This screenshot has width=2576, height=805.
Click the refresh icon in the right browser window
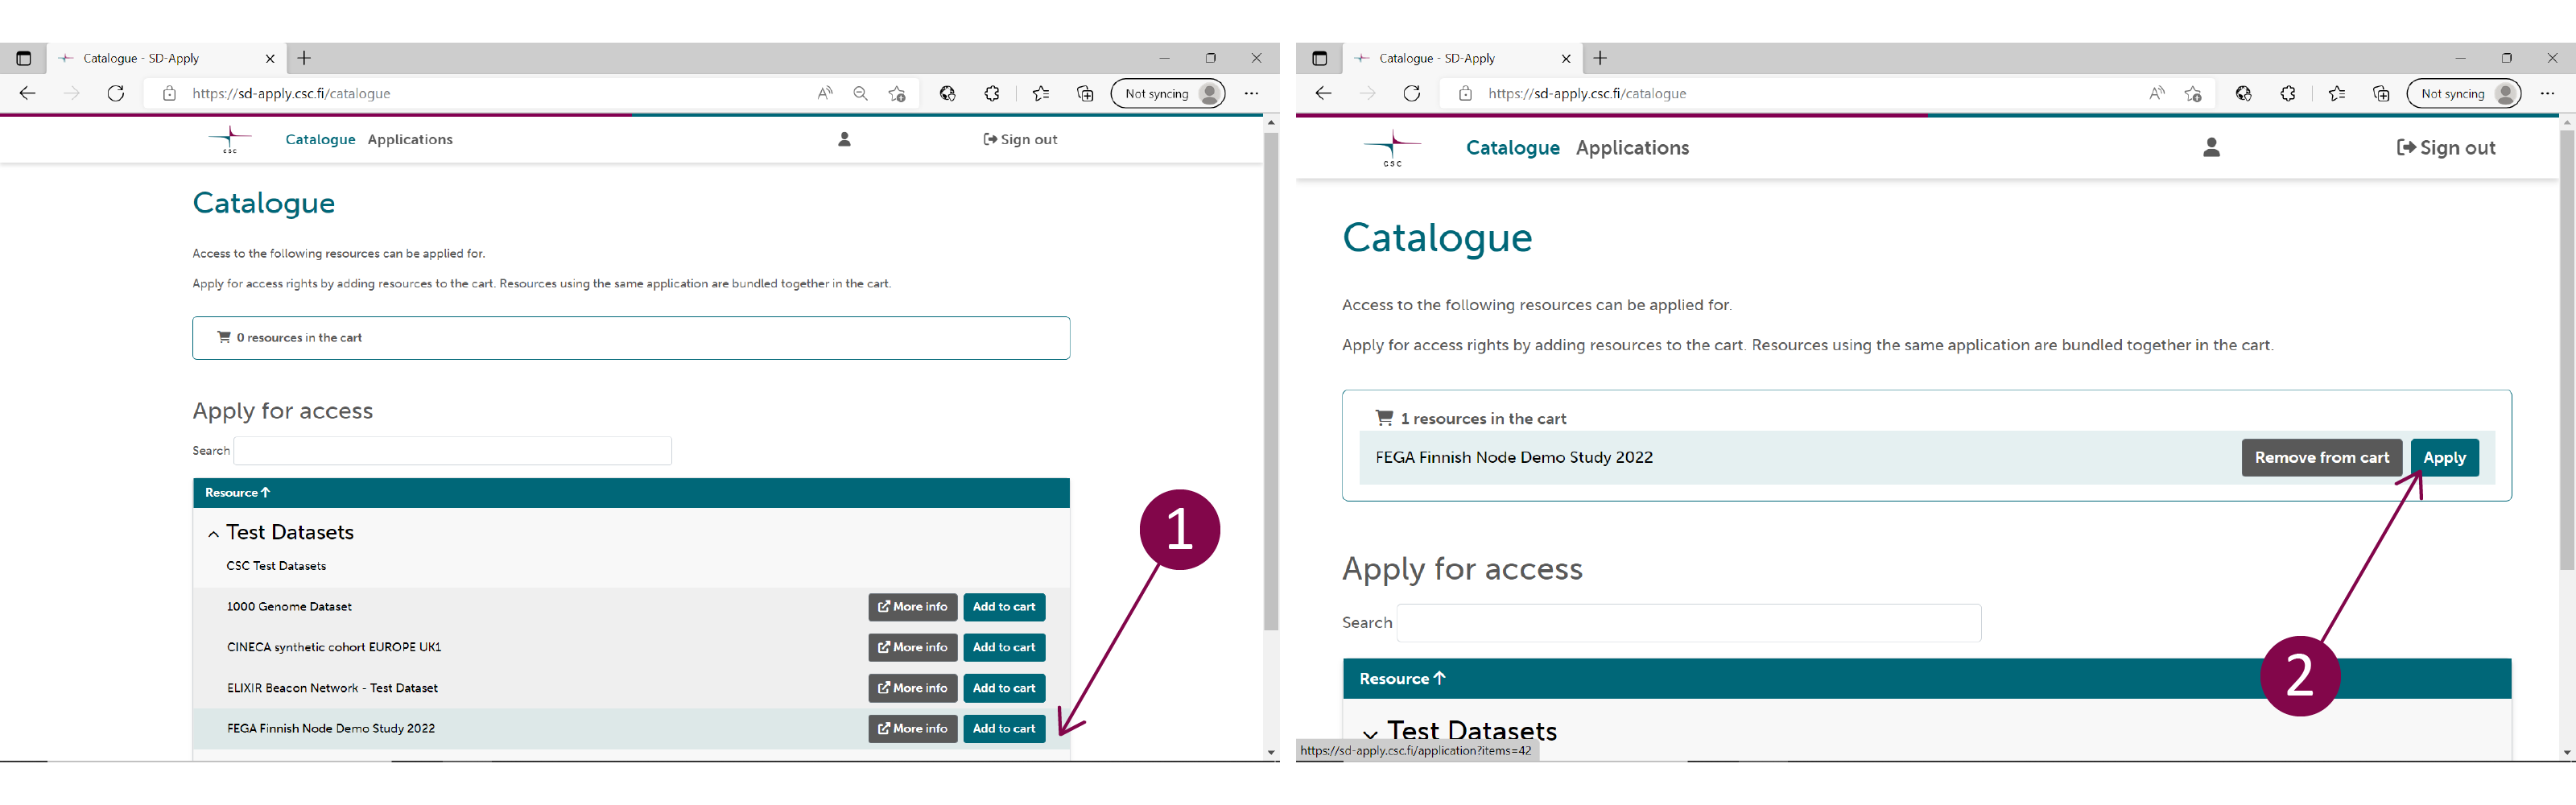(x=1411, y=94)
